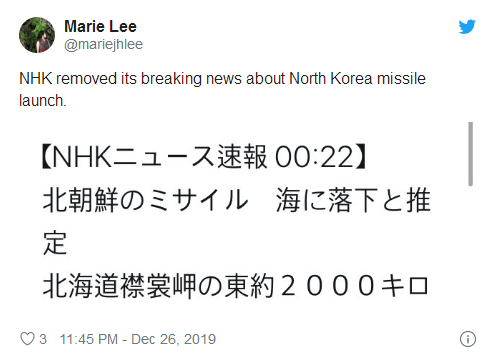
Task: Open the @mariejhlee handle link
Action: (x=103, y=44)
